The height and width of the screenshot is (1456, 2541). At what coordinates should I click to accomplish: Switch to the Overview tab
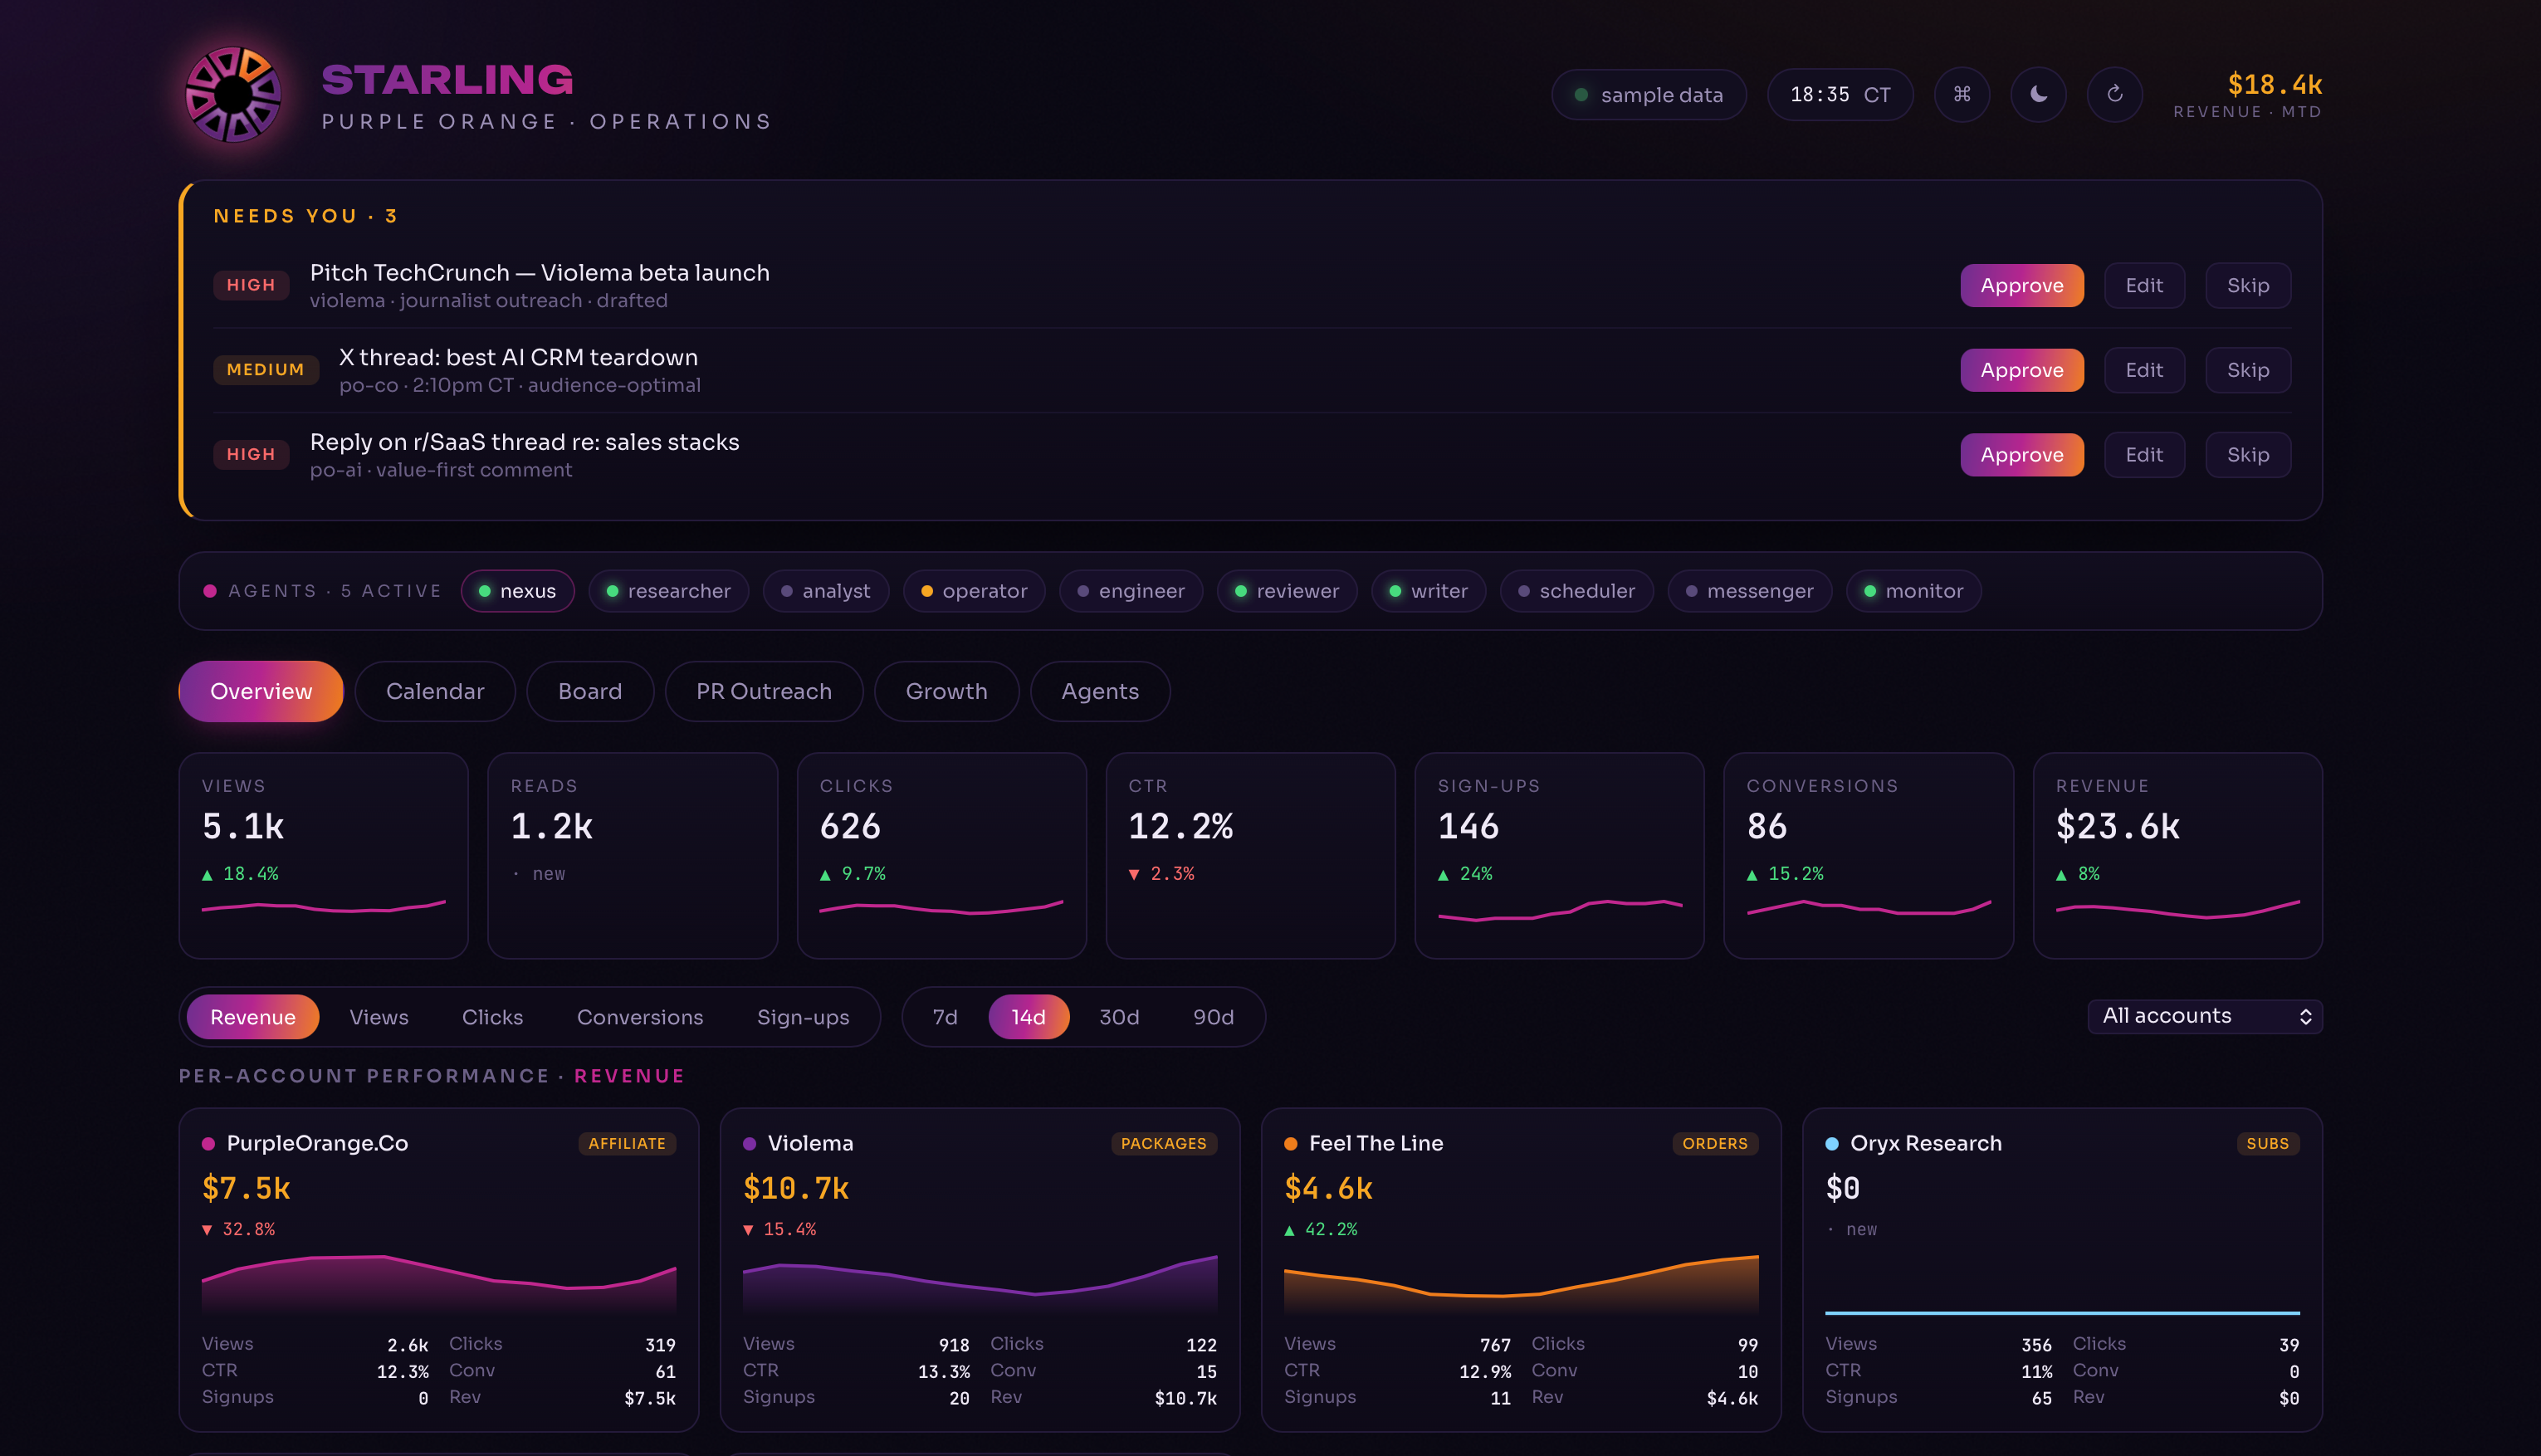tap(261, 691)
